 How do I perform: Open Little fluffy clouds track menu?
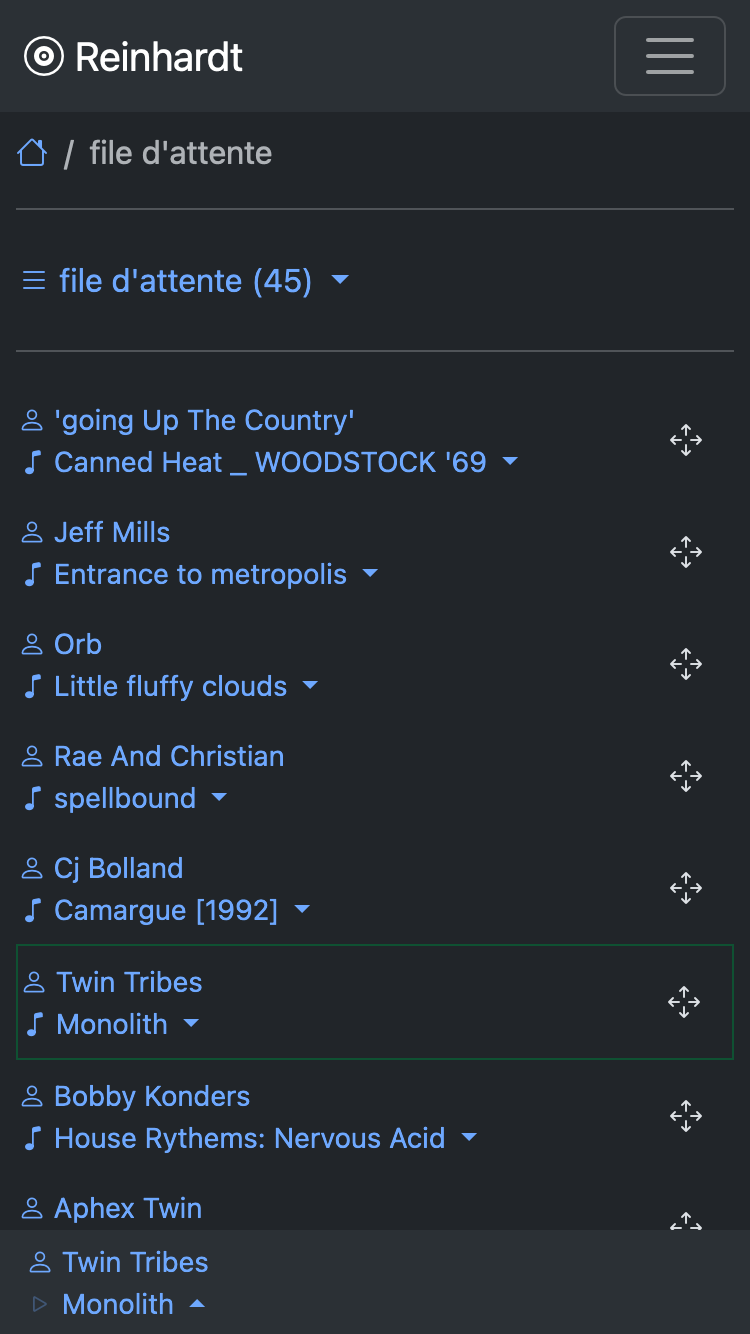310,686
